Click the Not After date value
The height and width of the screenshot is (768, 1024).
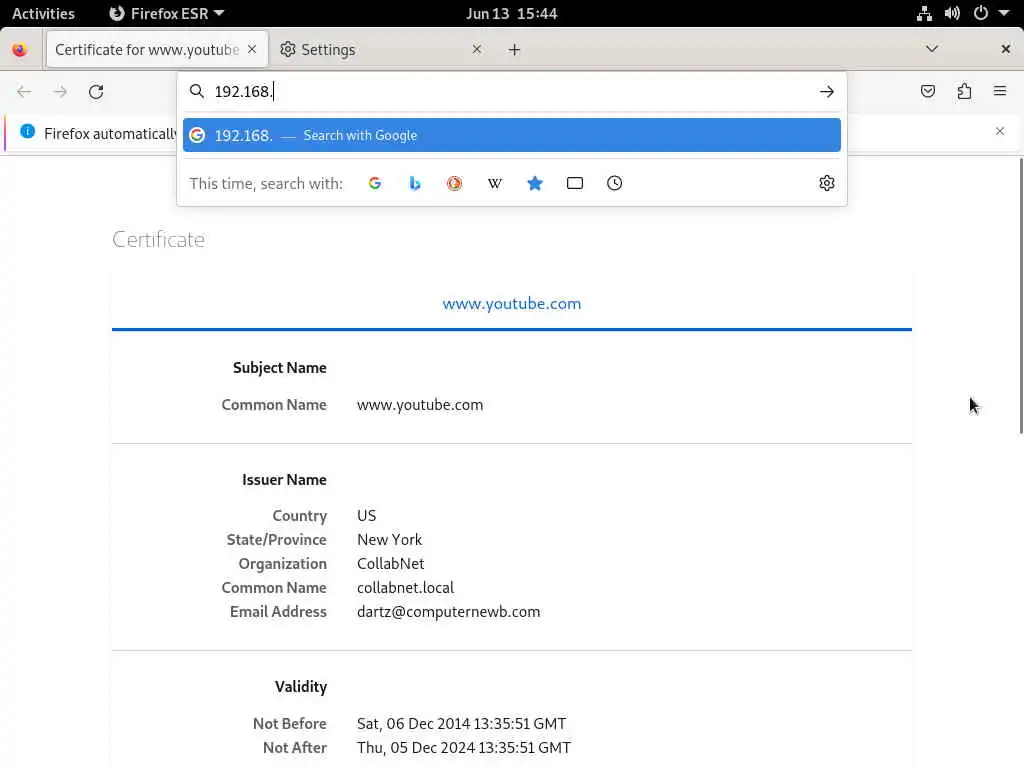464,748
